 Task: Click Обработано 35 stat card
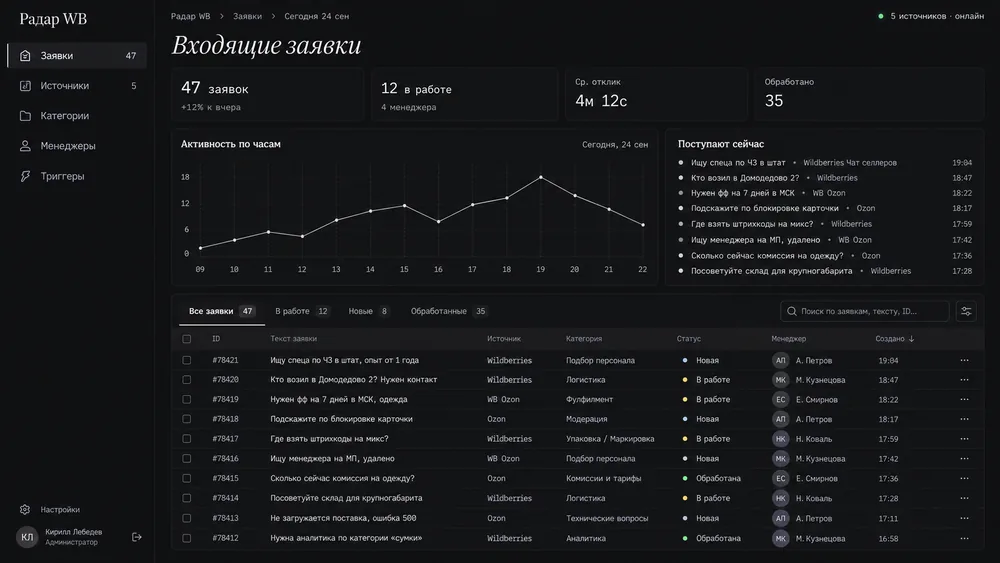pyautogui.click(x=869, y=94)
